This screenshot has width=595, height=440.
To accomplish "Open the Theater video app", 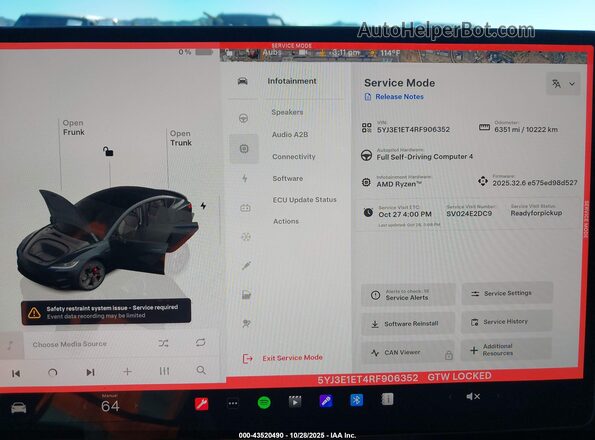I will coord(295,401).
